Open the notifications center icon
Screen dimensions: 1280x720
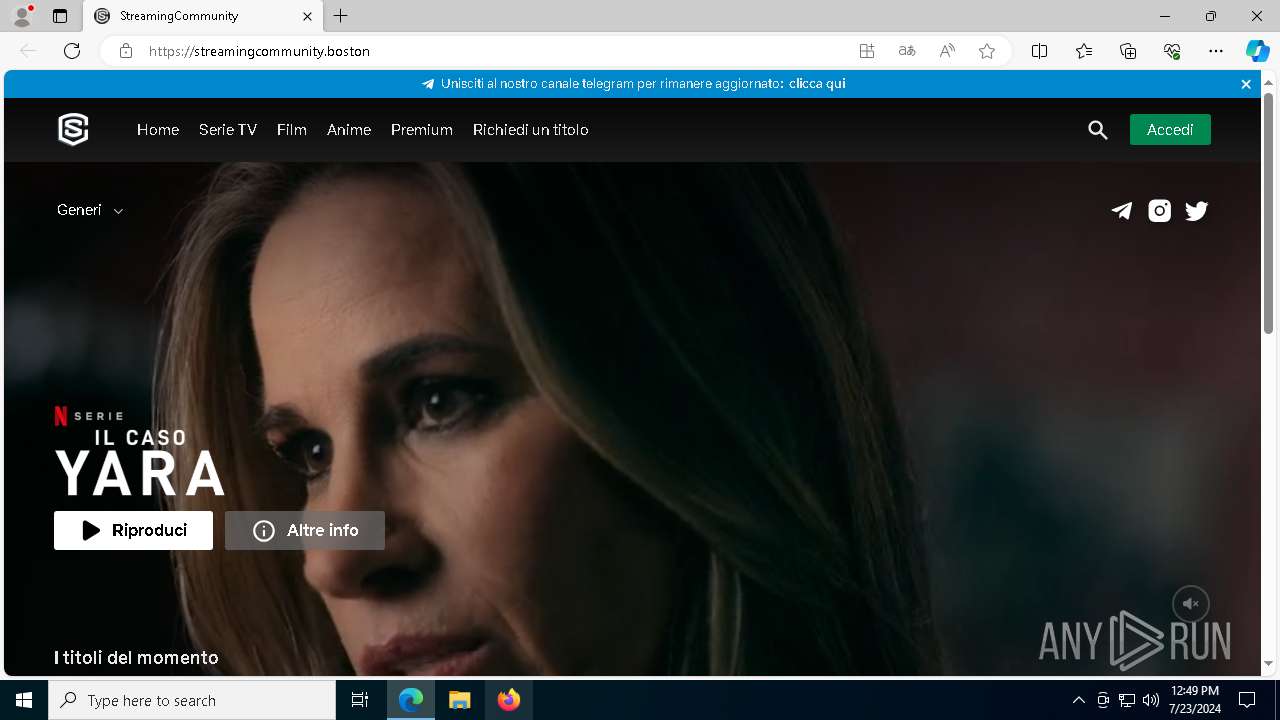[1247, 700]
